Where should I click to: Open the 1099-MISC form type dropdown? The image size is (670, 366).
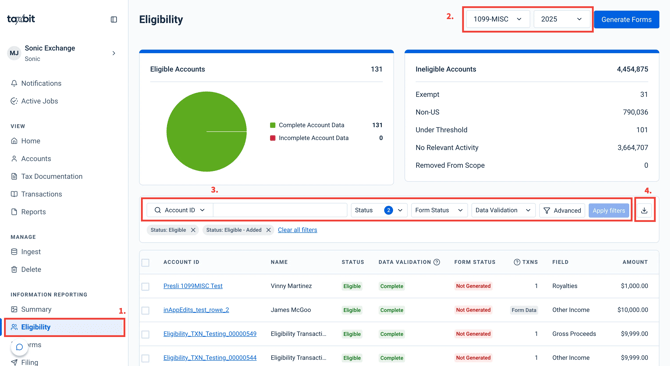click(x=498, y=19)
